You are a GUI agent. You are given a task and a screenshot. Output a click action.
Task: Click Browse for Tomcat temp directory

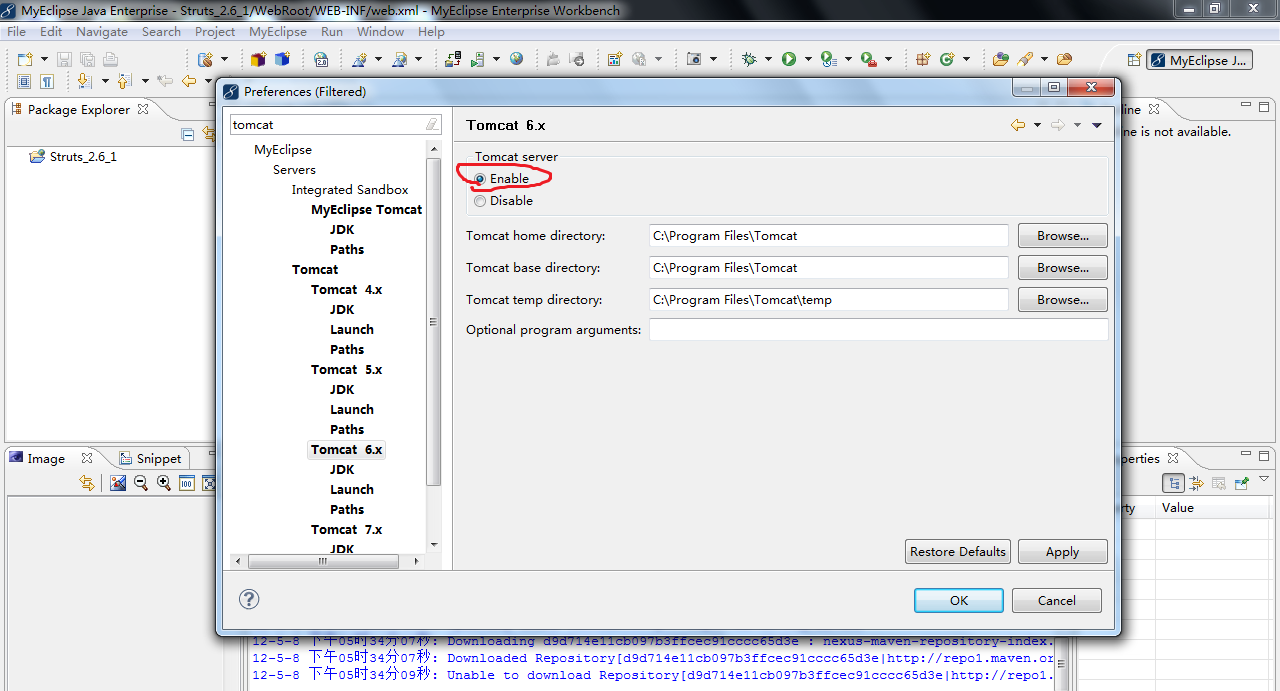point(1062,300)
